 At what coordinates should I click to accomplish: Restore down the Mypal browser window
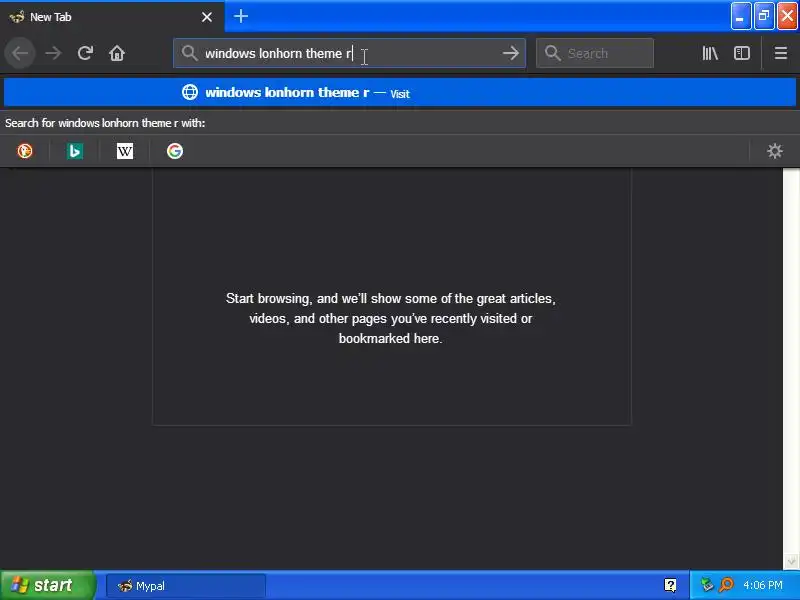coord(764,16)
